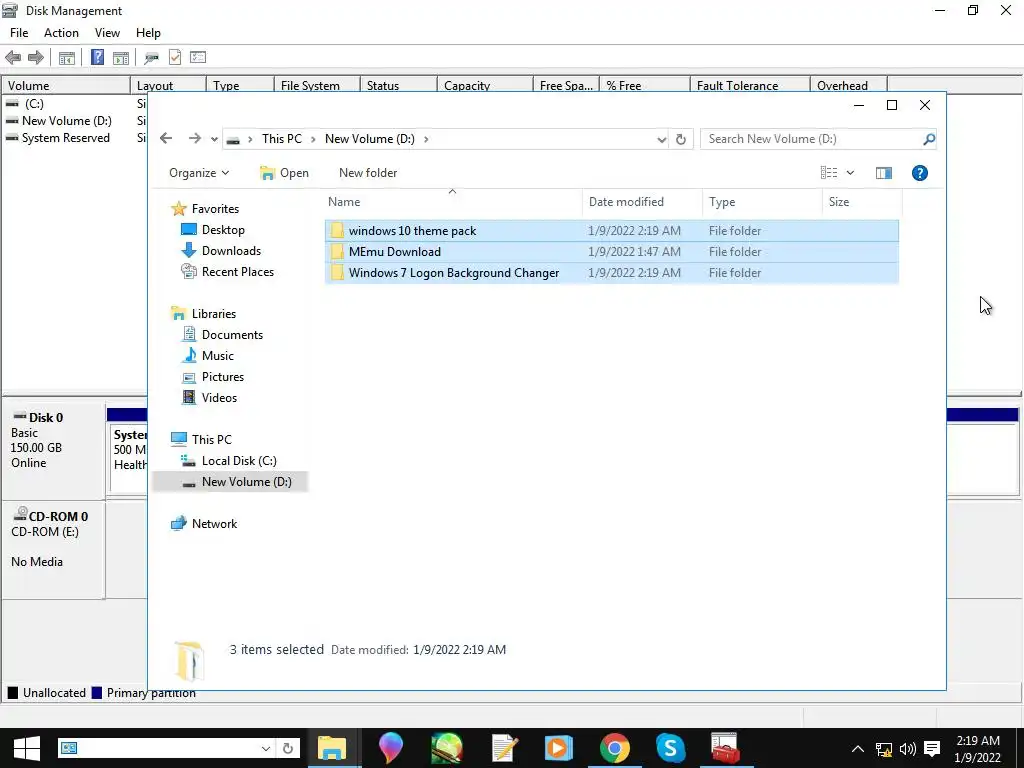Open the File menu in Disk Management
The height and width of the screenshot is (768, 1024).
tap(19, 33)
